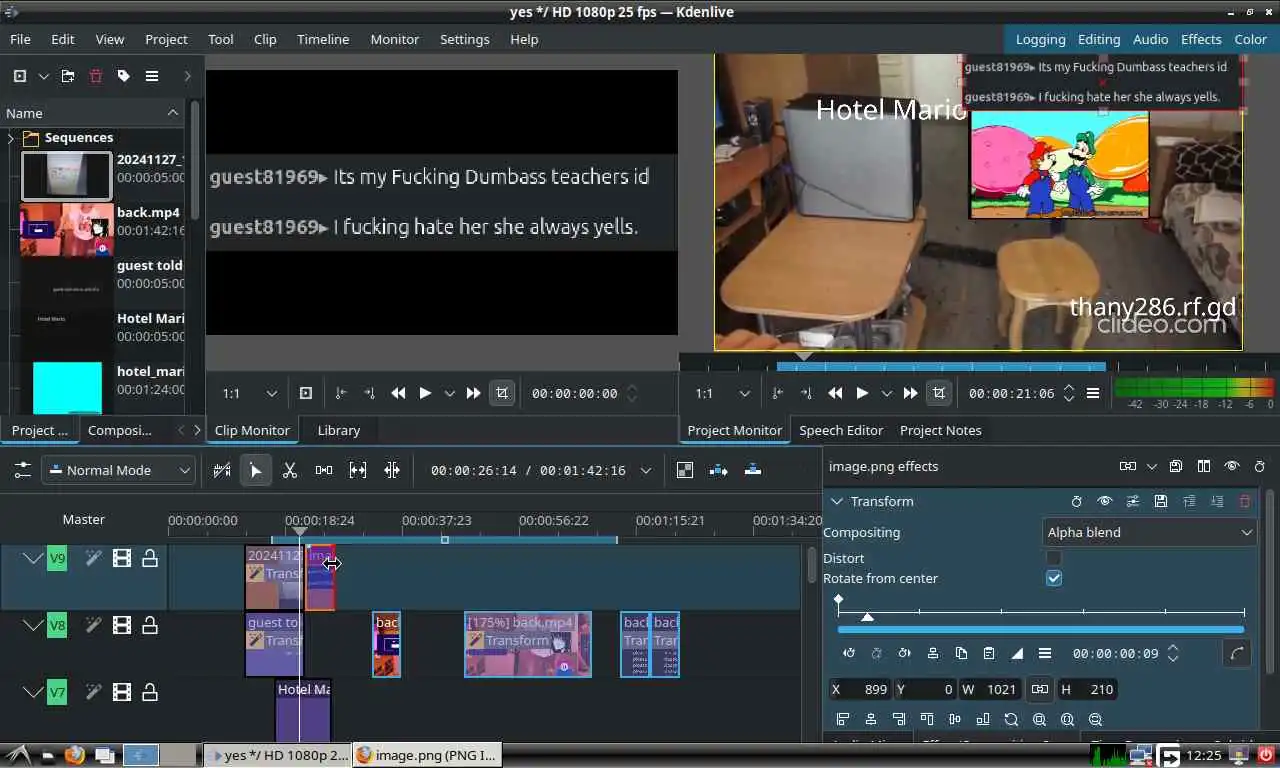Switch to the Speech Editor tab
The height and width of the screenshot is (768, 1280).
click(841, 430)
